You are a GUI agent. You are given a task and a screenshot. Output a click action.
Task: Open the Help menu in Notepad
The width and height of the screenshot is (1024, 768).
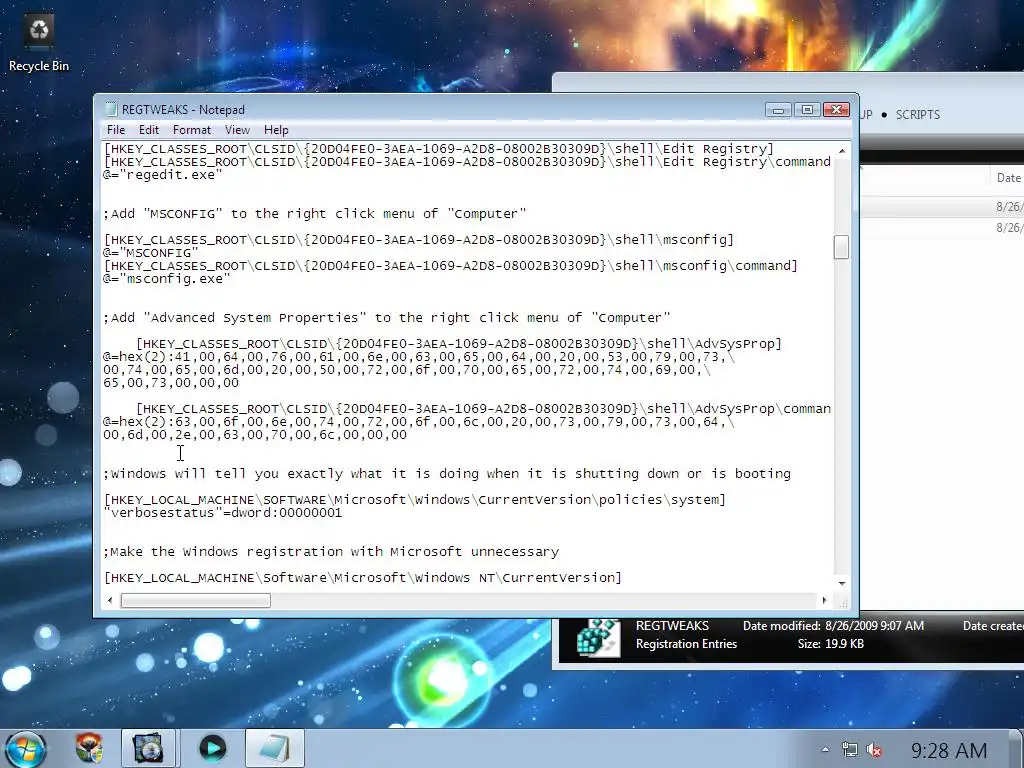pos(276,130)
